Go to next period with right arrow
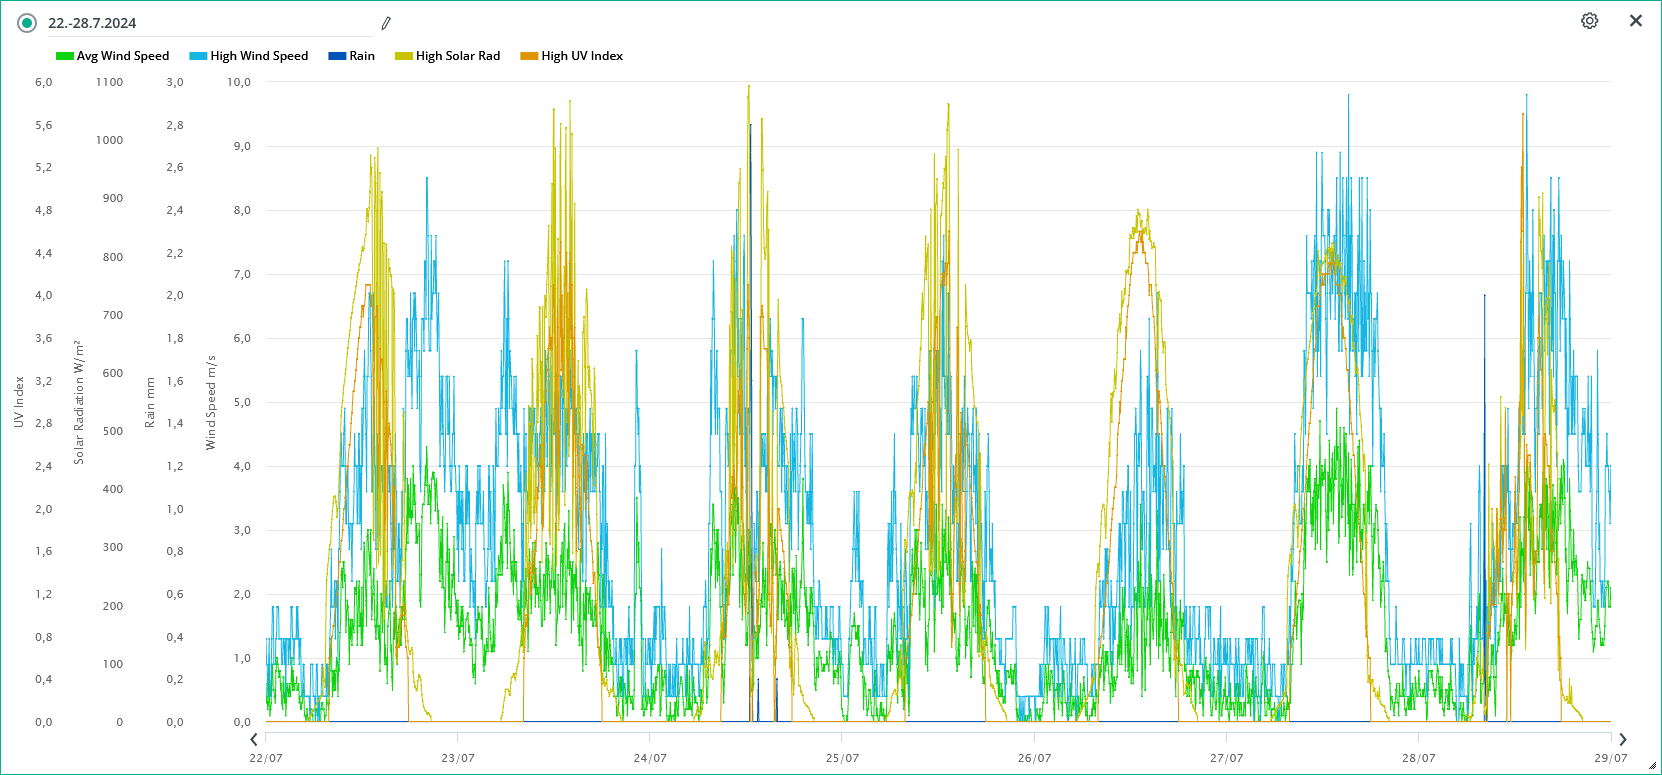This screenshot has width=1662, height=775. tap(1623, 739)
